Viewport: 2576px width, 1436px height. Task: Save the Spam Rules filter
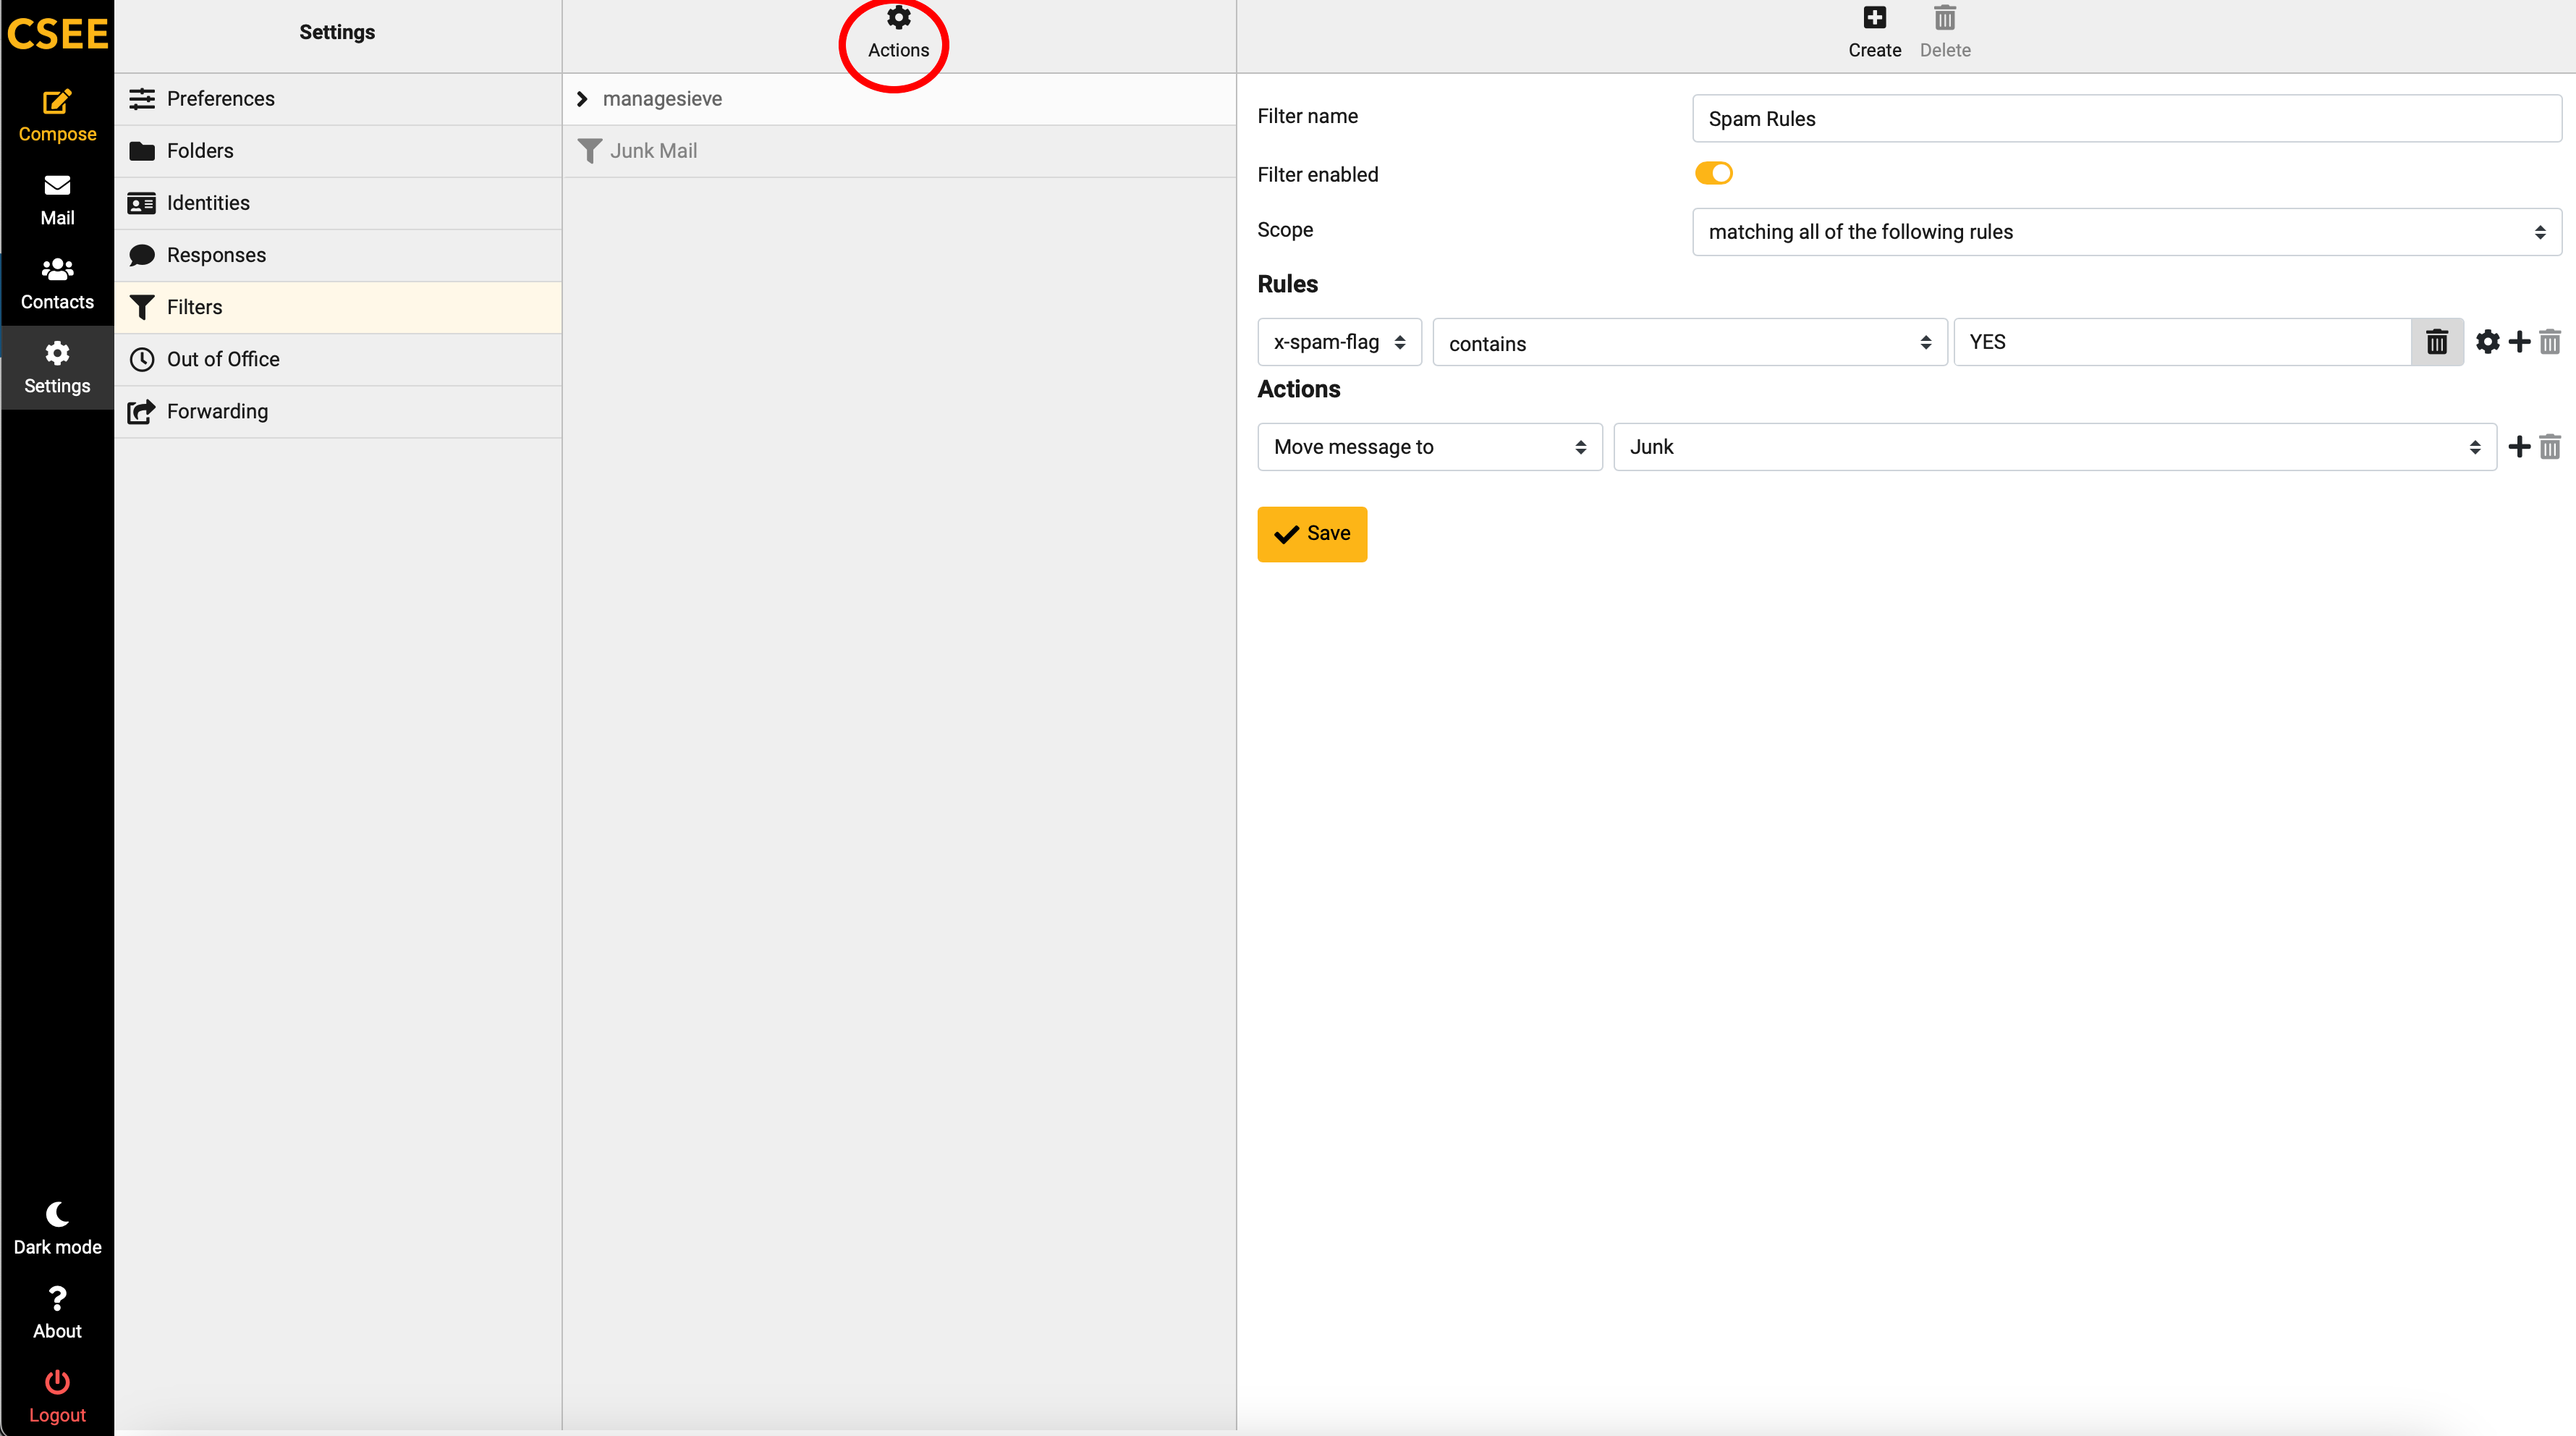pyautogui.click(x=1311, y=534)
